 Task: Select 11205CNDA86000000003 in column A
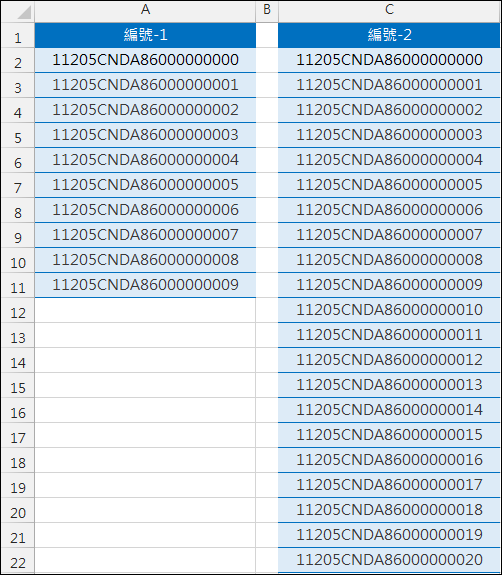click(x=145, y=135)
